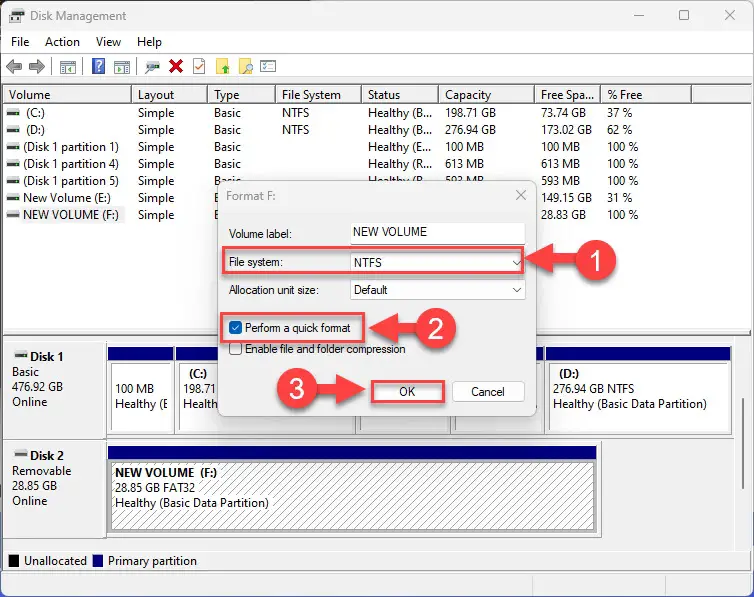Click the 149.15 GB free space cell
The width and height of the screenshot is (754, 597).
pyautogui.click(x=566, y=198)
